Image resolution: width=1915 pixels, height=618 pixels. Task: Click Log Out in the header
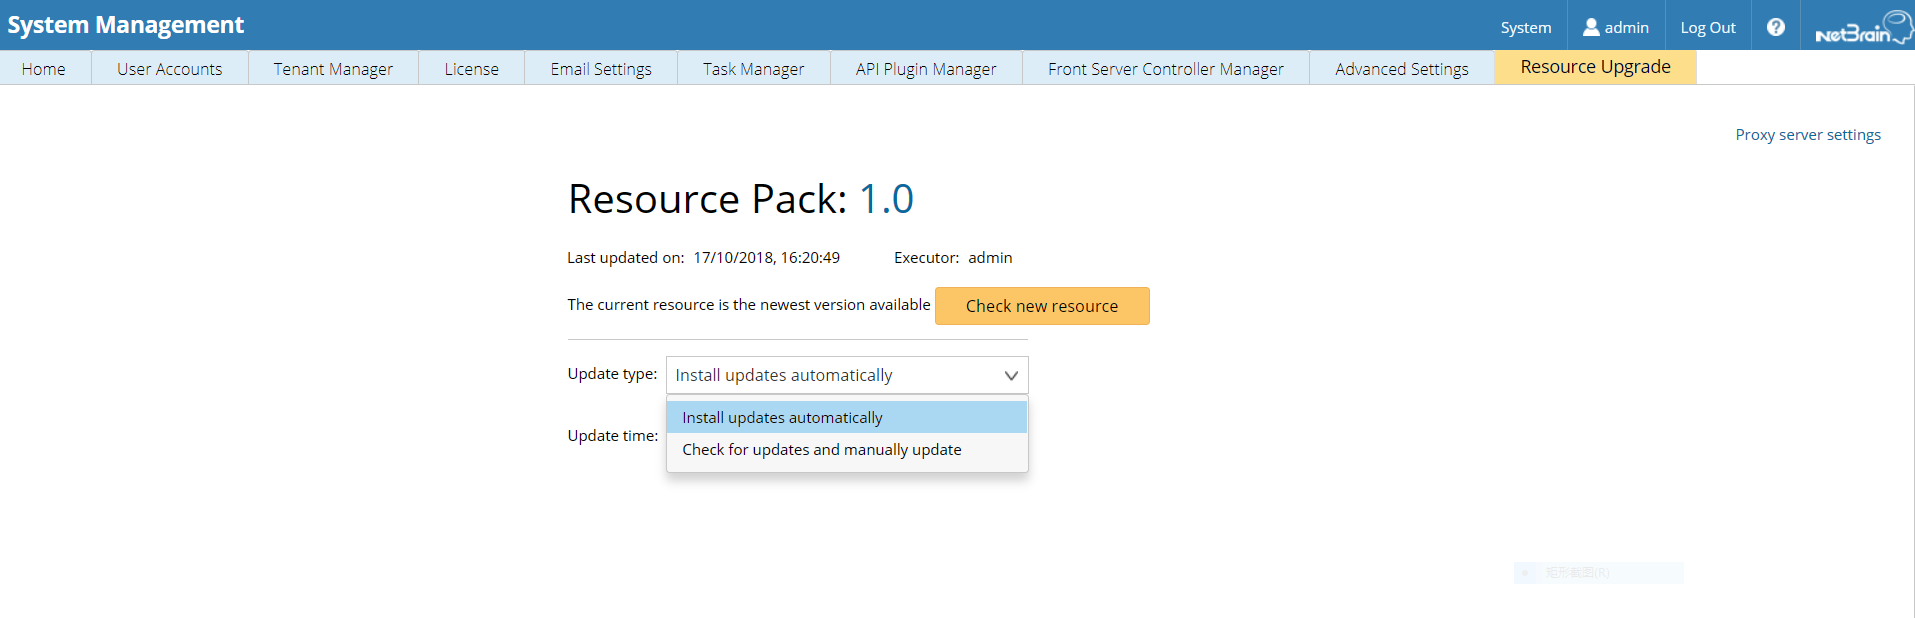pyautogui.click(x=1707, y=28)
